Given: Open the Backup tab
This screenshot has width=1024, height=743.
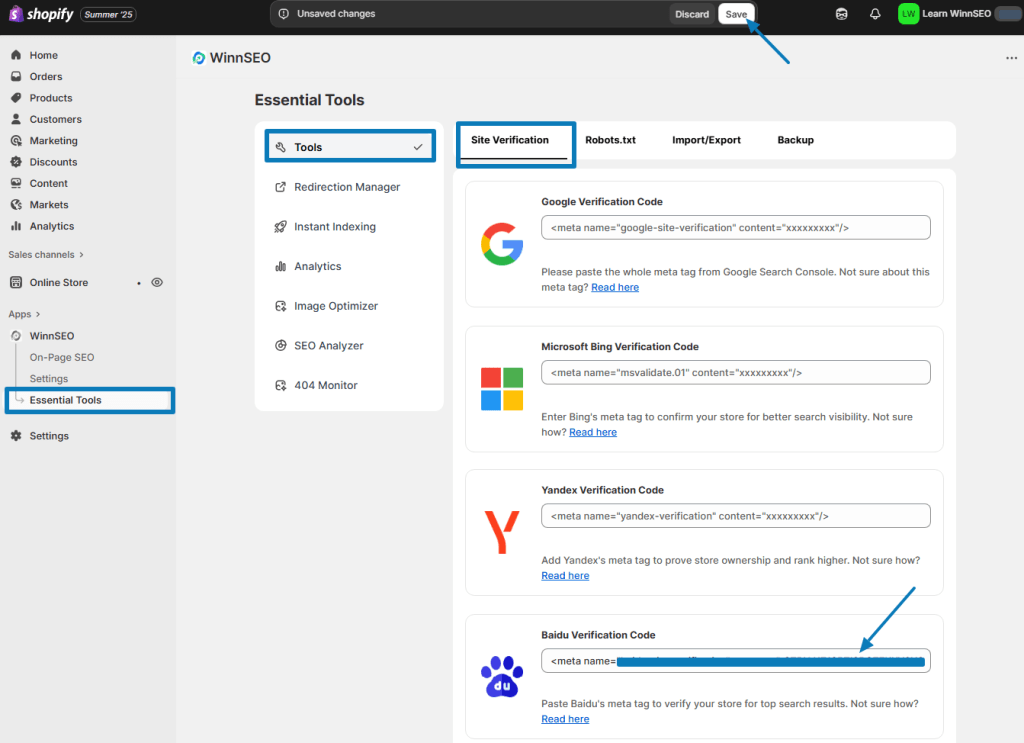Looking at the screenshot, I should coord(795,140).
